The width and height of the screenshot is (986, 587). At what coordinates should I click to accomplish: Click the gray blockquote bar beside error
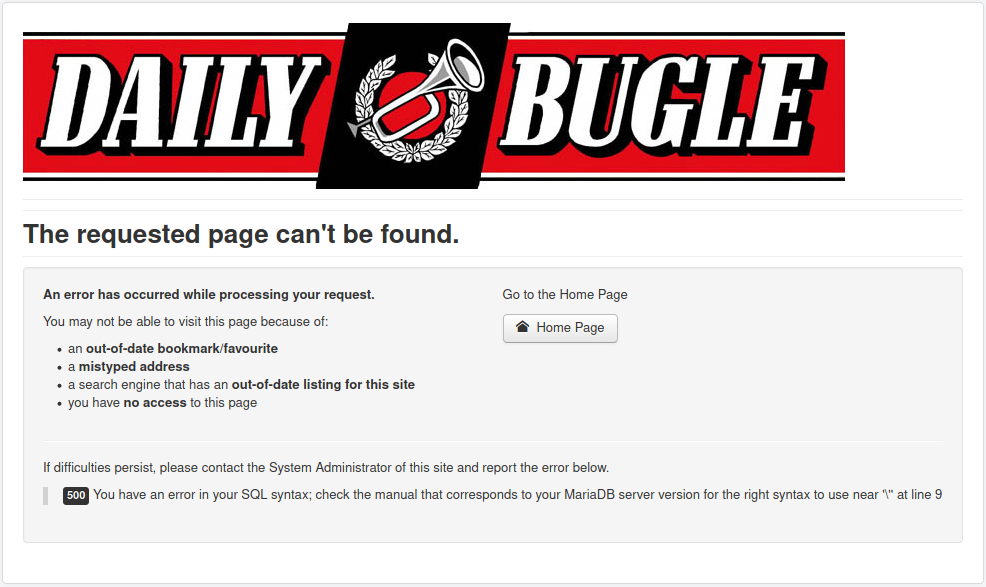(45, 495)
